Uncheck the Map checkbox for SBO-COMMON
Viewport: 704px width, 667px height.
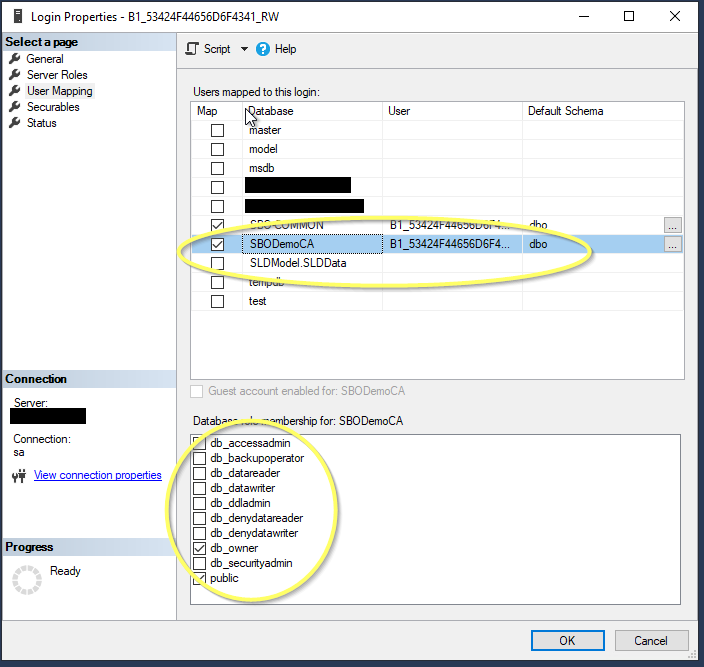(217, 225)
